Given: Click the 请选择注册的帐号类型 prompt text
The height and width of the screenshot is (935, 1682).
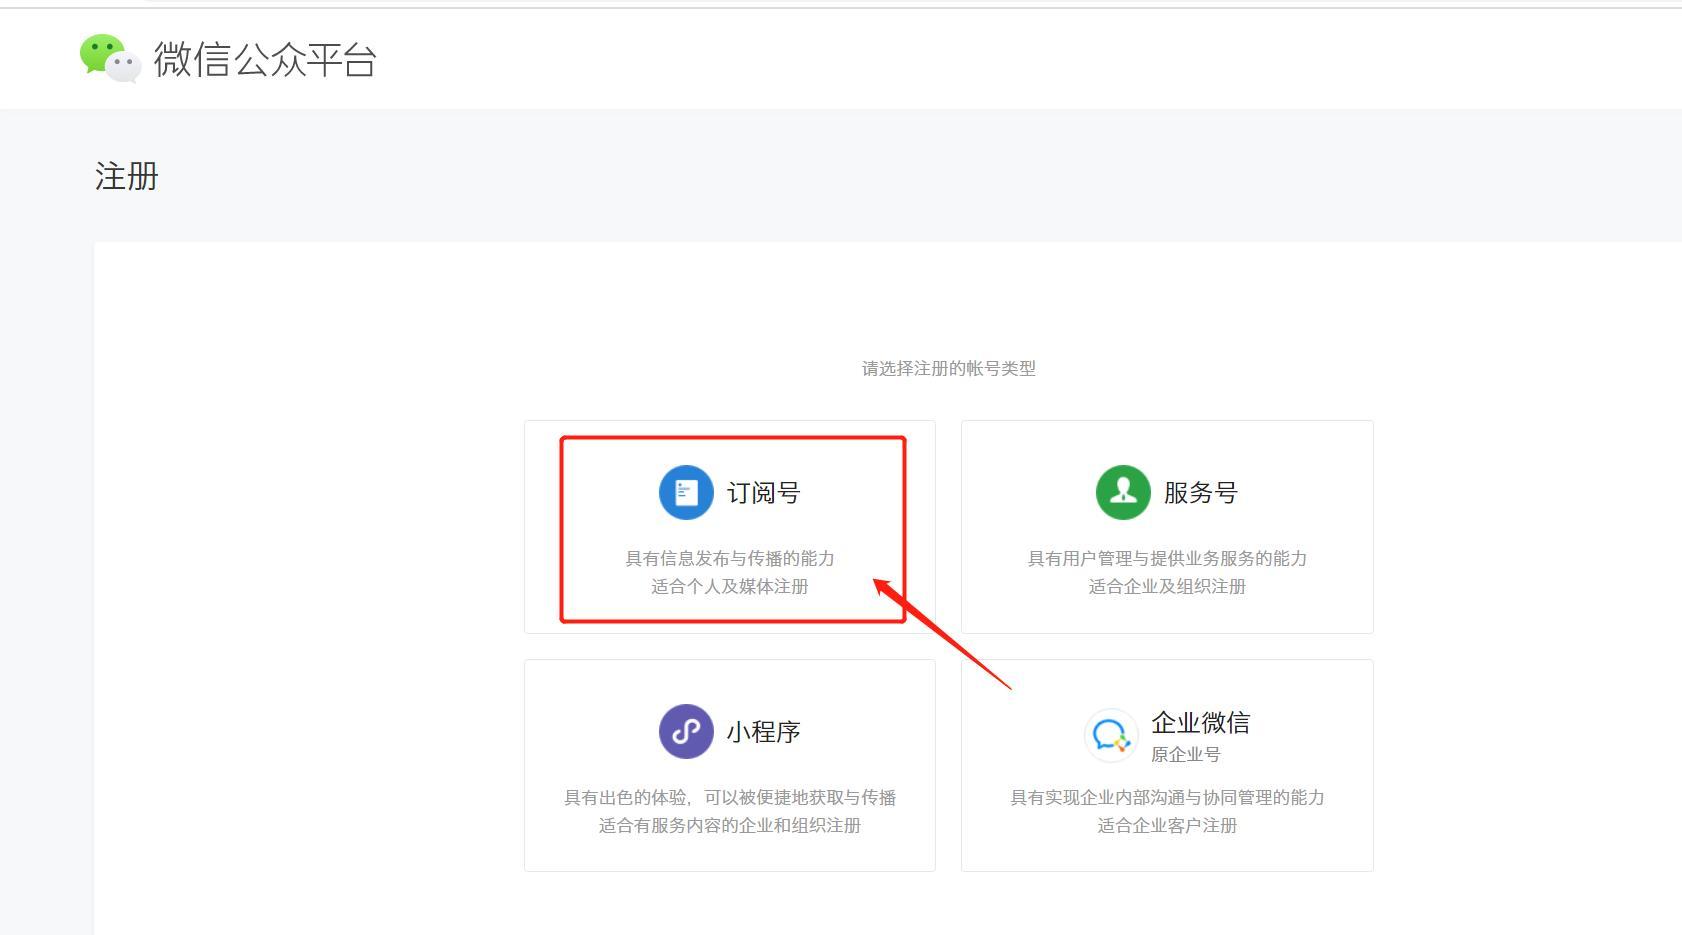Looking at the screenshot, I should (x=949, y=368).
